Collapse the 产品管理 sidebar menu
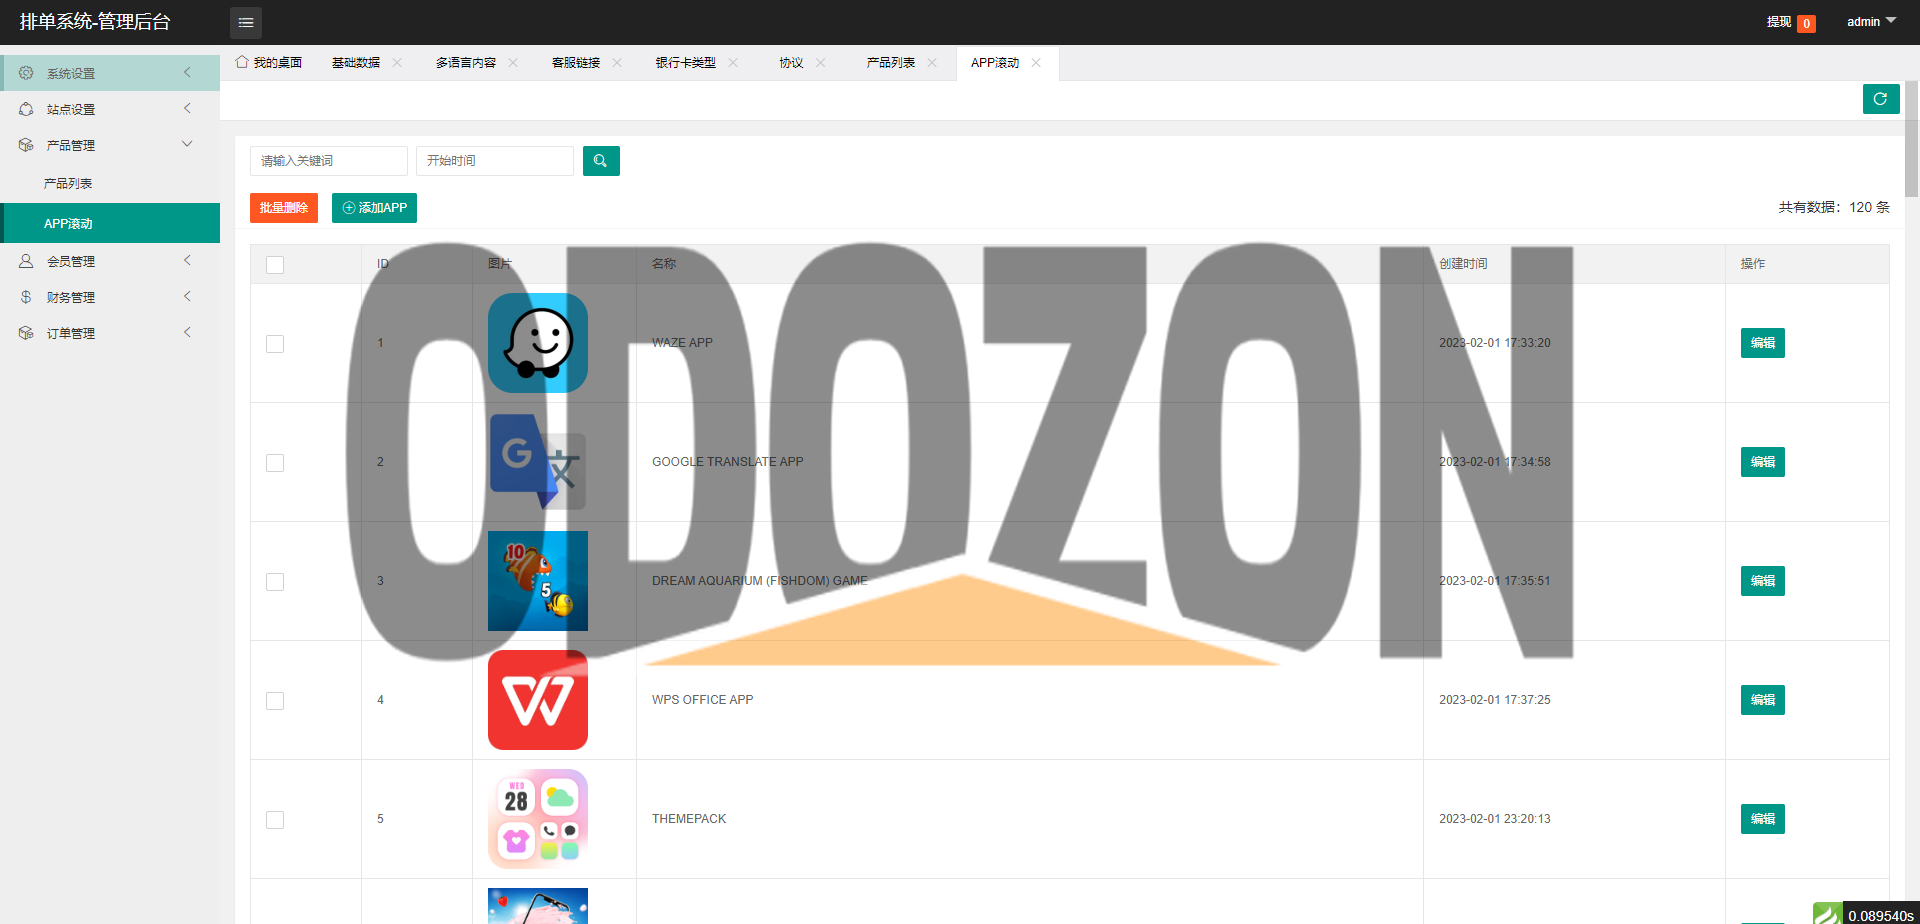The image size is (1920, 924). click(110, 145)
